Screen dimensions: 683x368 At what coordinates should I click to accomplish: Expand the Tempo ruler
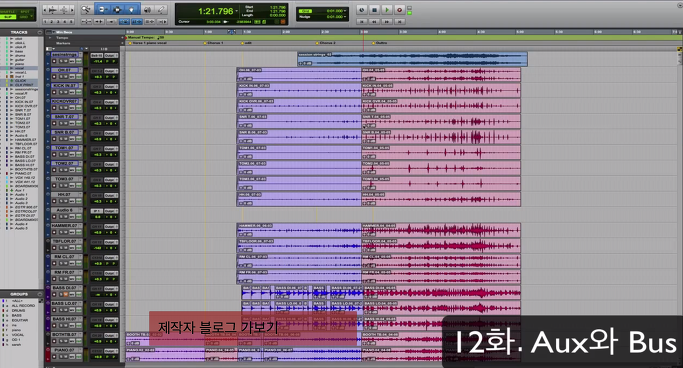coord(50,38)
